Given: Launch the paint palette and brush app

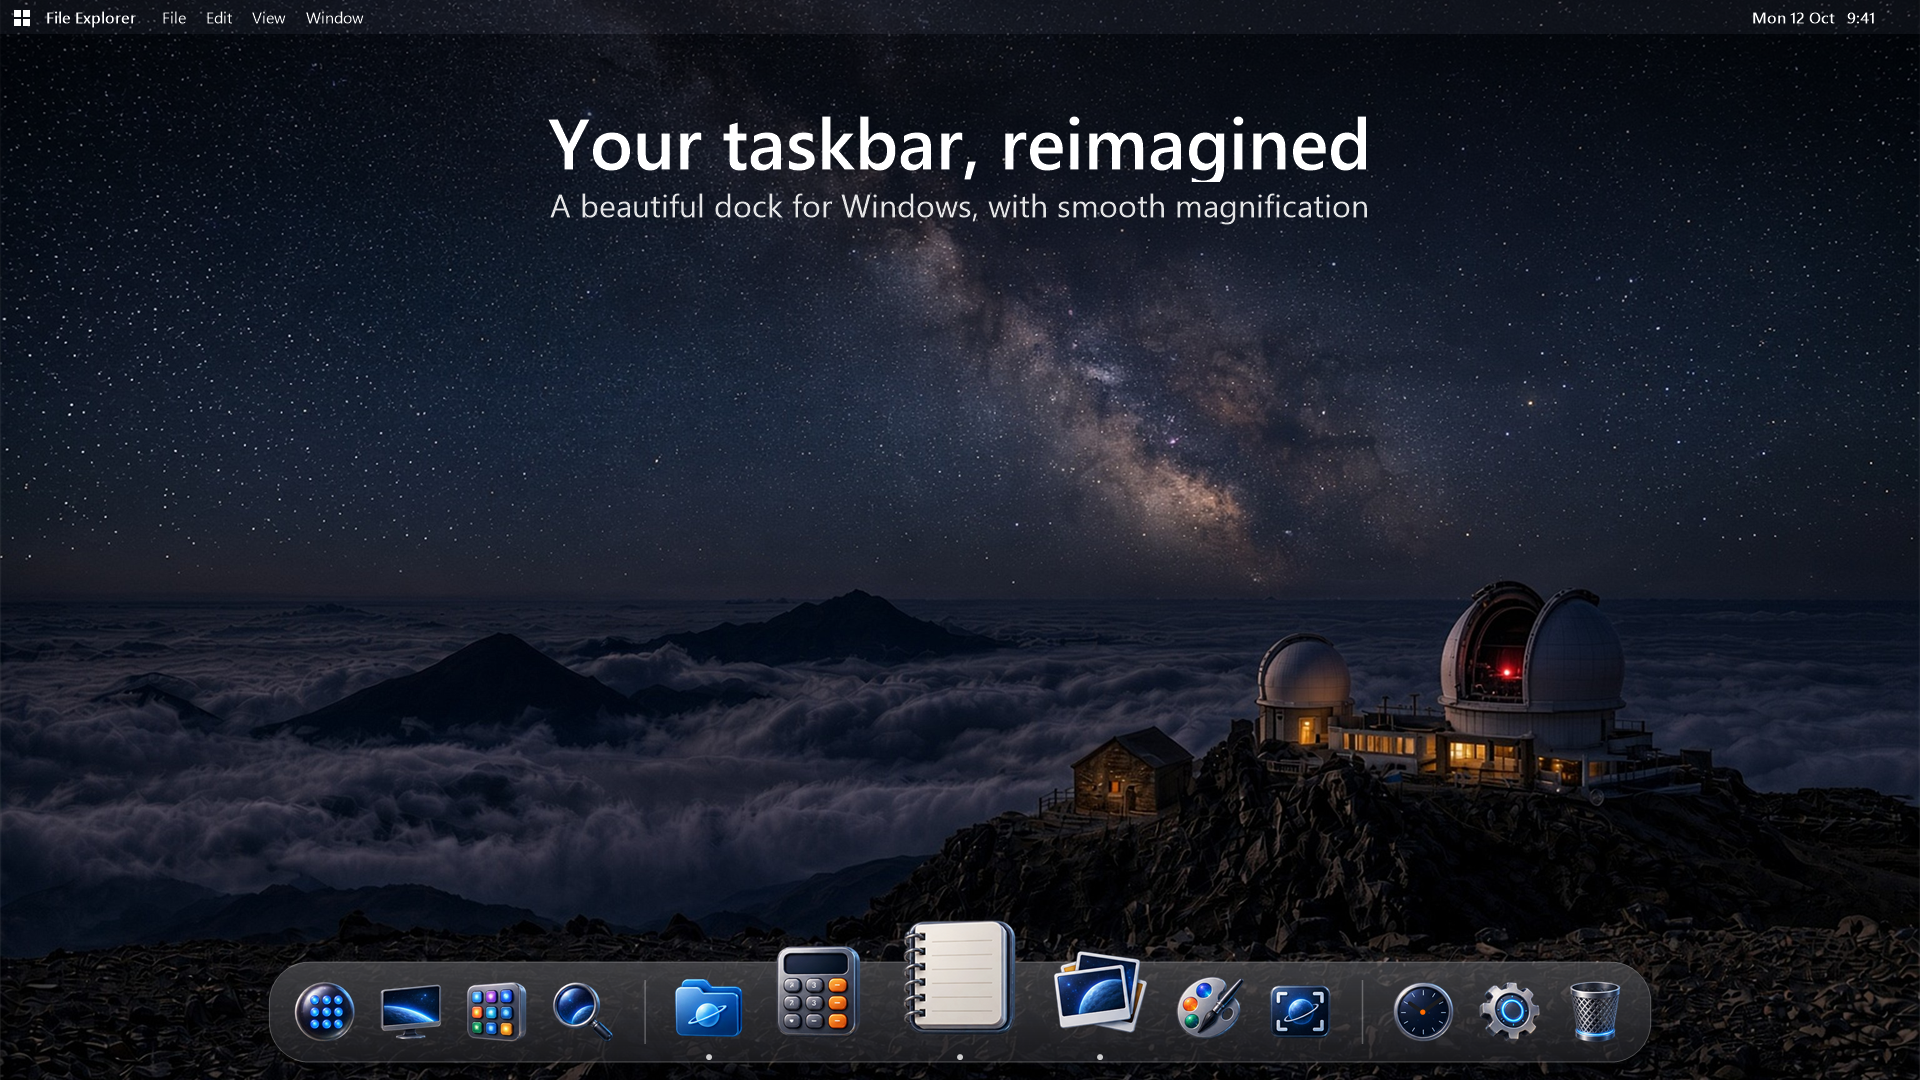Looking at the screenshot, I should click(x=1210, y=1008).
